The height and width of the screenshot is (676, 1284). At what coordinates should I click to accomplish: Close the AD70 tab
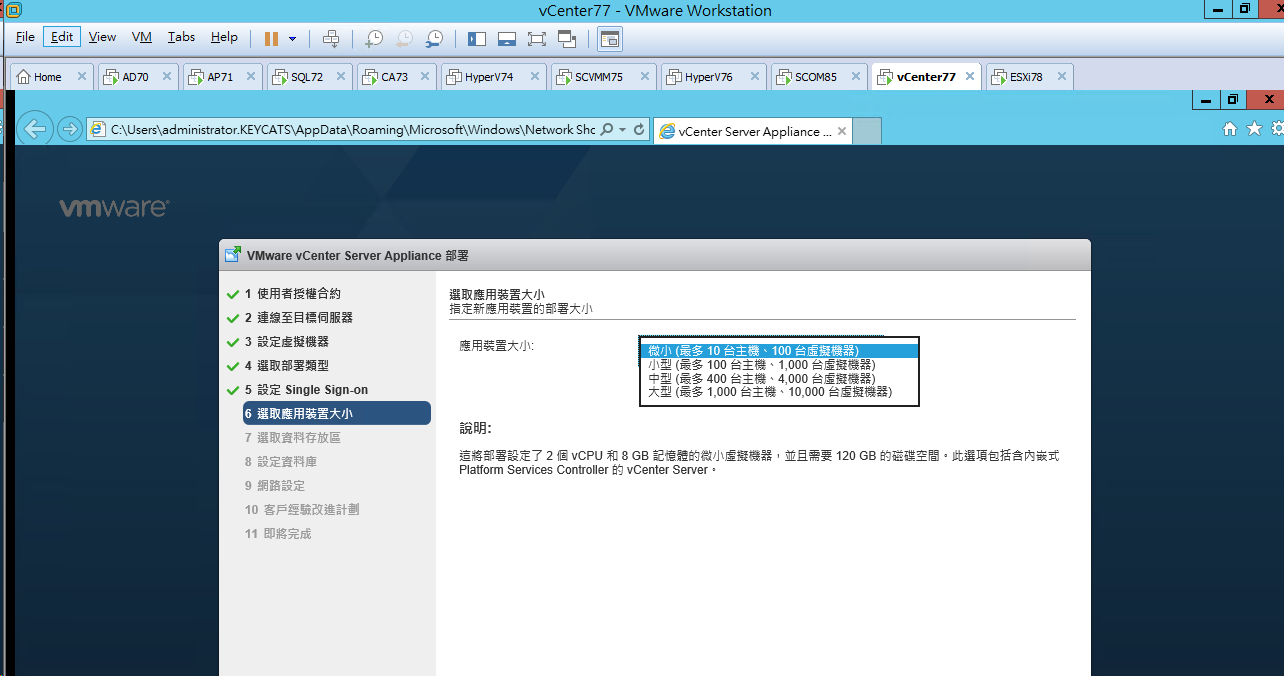coord(166,77)
